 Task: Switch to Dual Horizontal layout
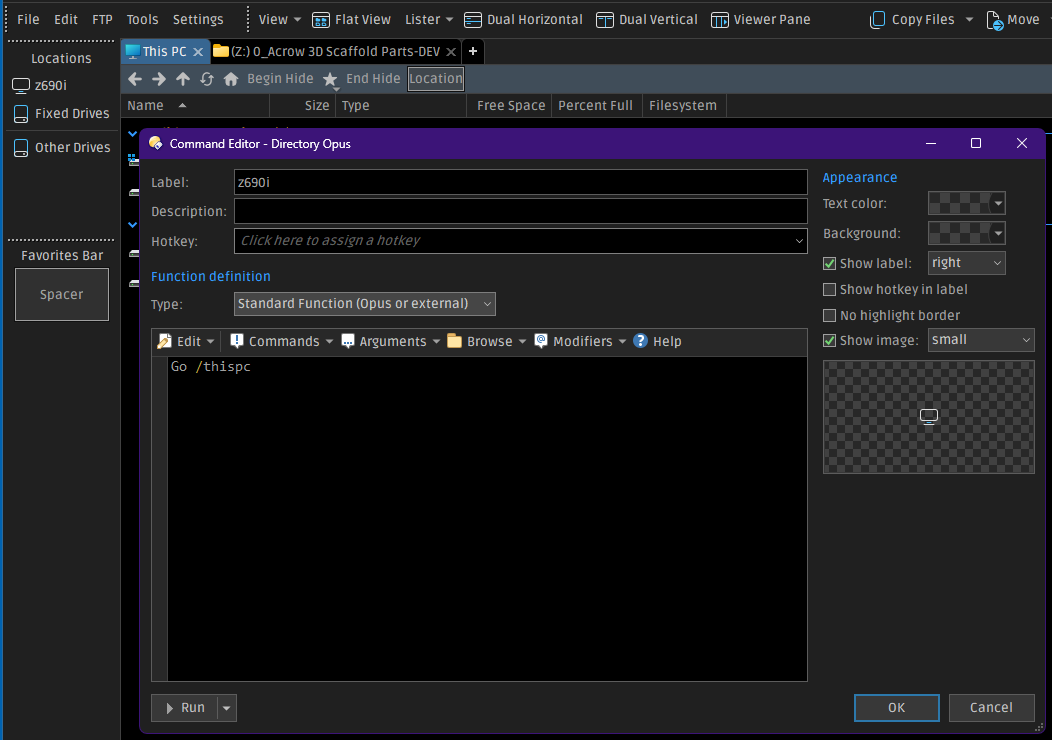[523, 20]
